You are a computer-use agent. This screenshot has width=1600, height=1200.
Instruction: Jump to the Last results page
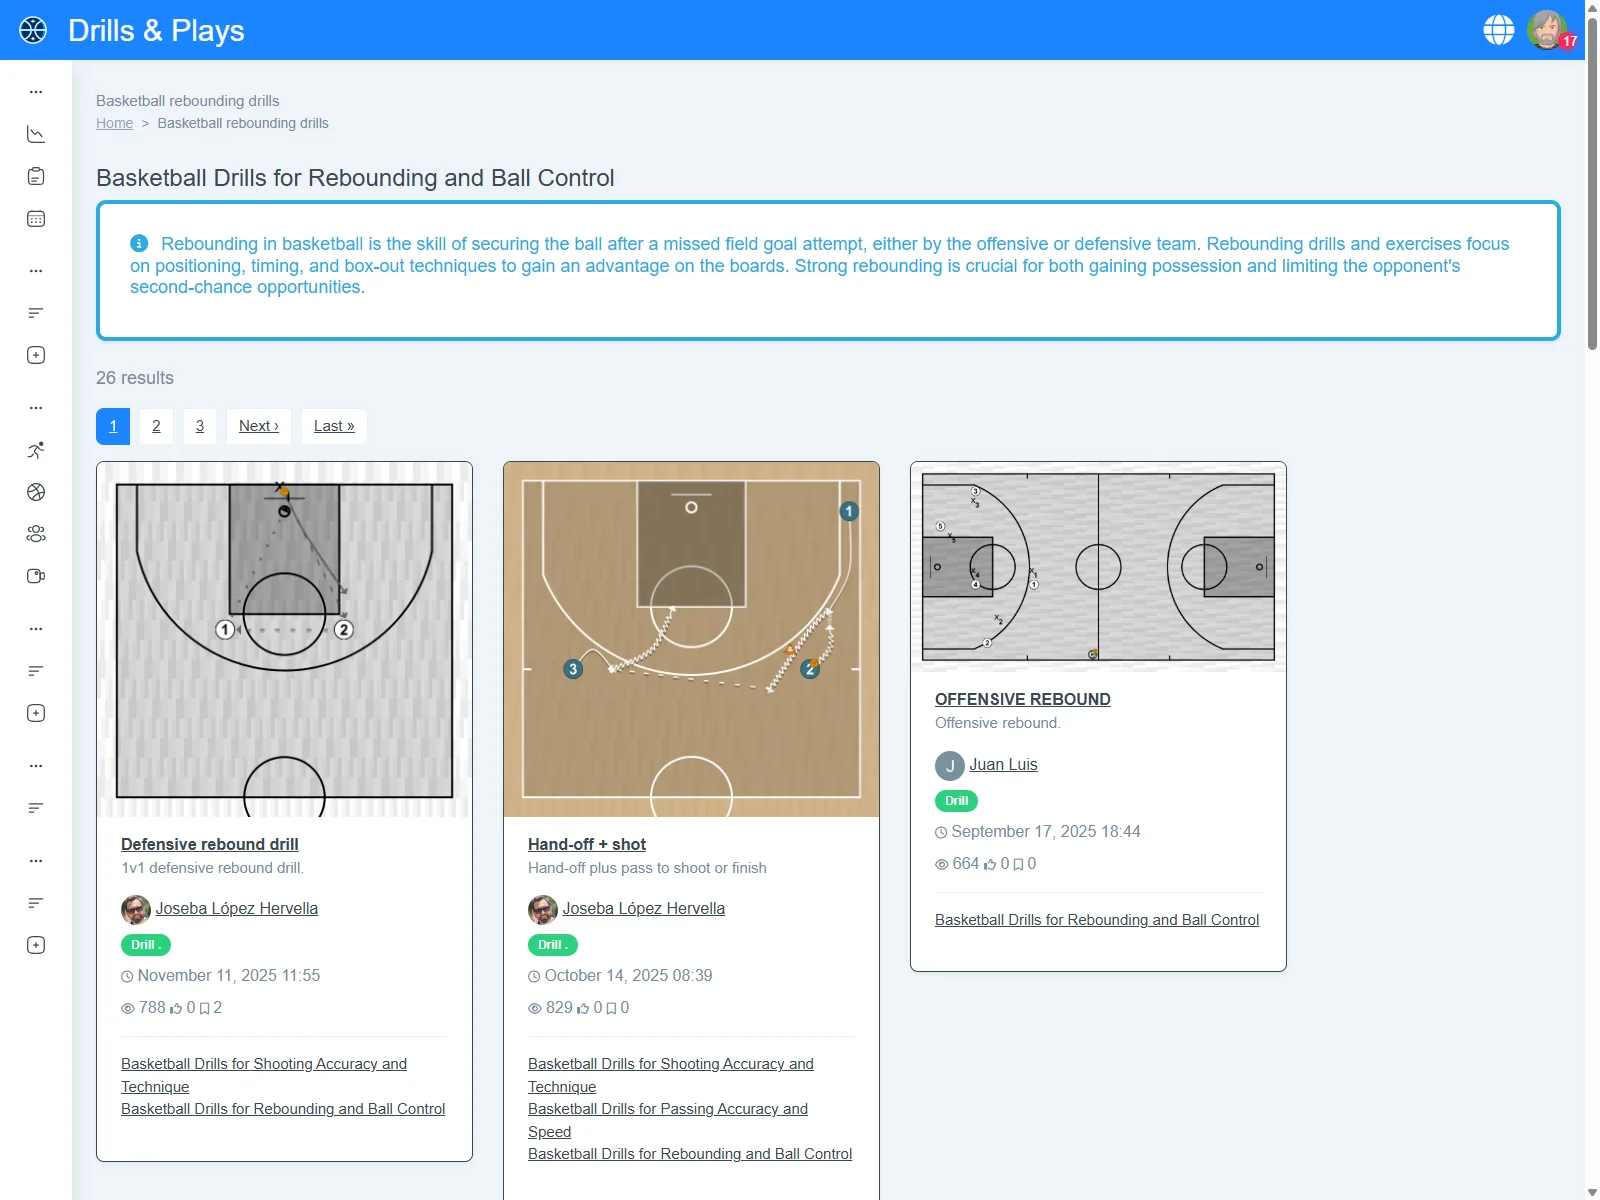point(334,426)
